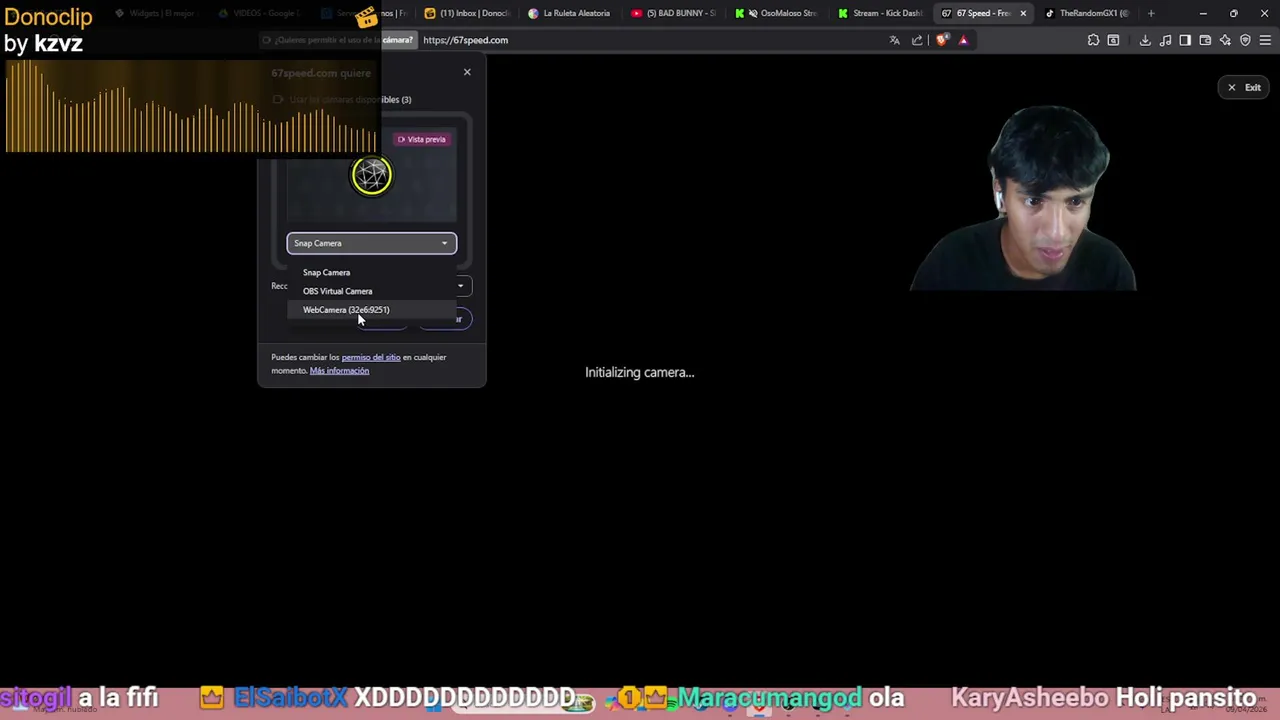Click the camera preview thumbnail in popup
The height and width of the screenshot is (720, 1280).
pyautogui.click(x=372, y=176)
